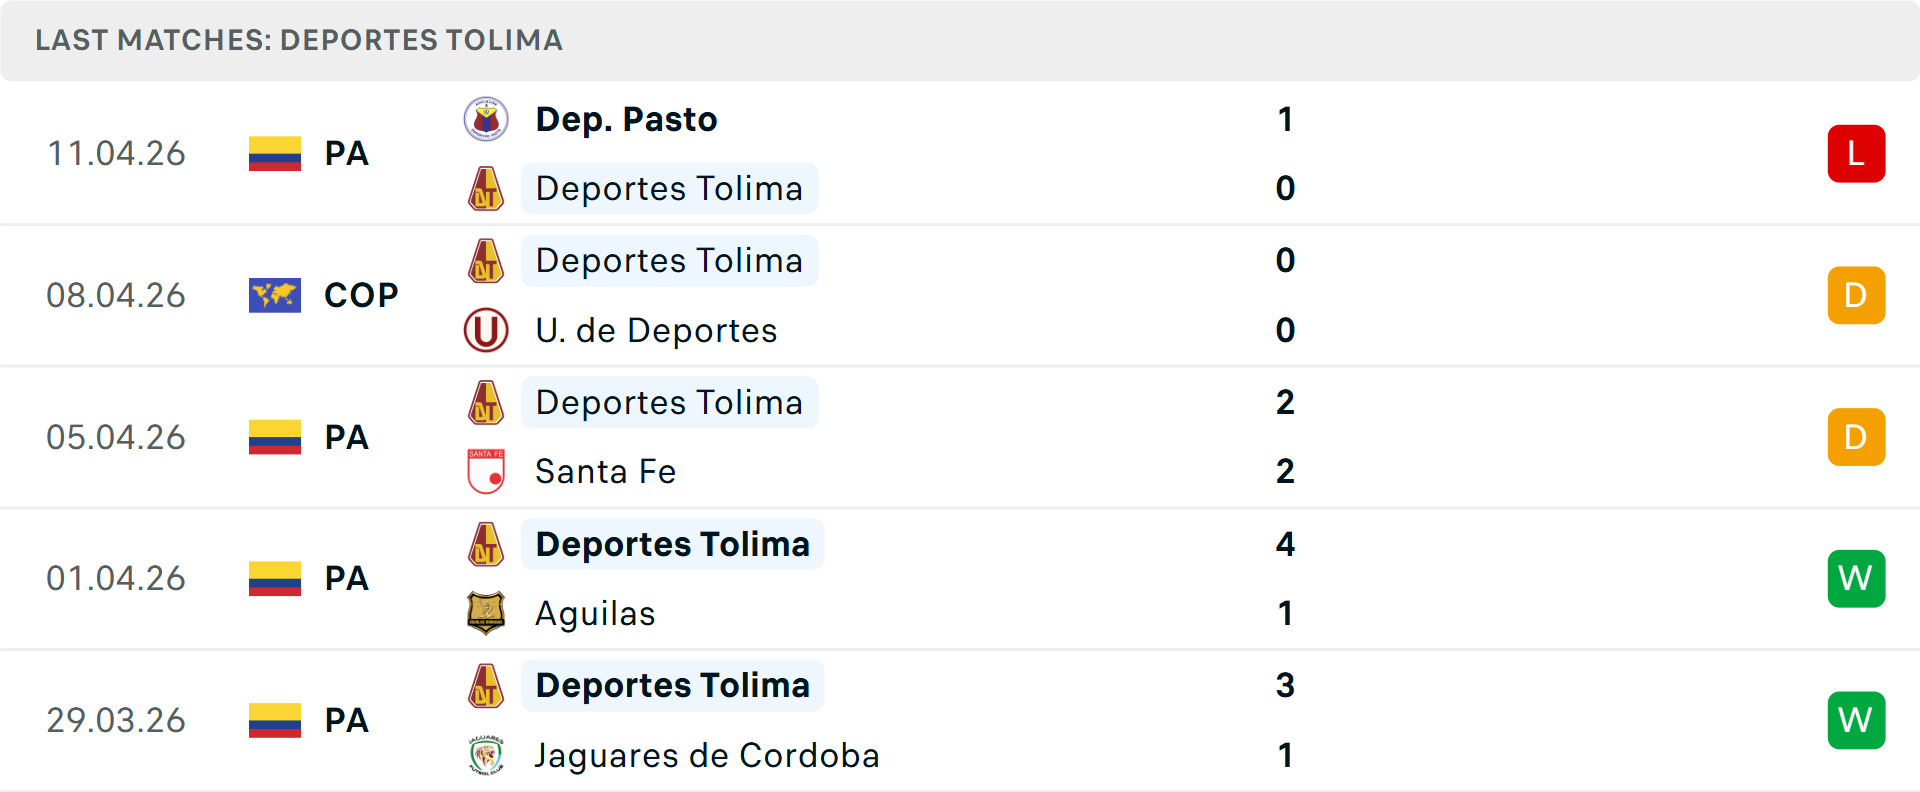Screen dimensions: 1920x792
Task: Select the COP competition label
Action: coord(358,295)
